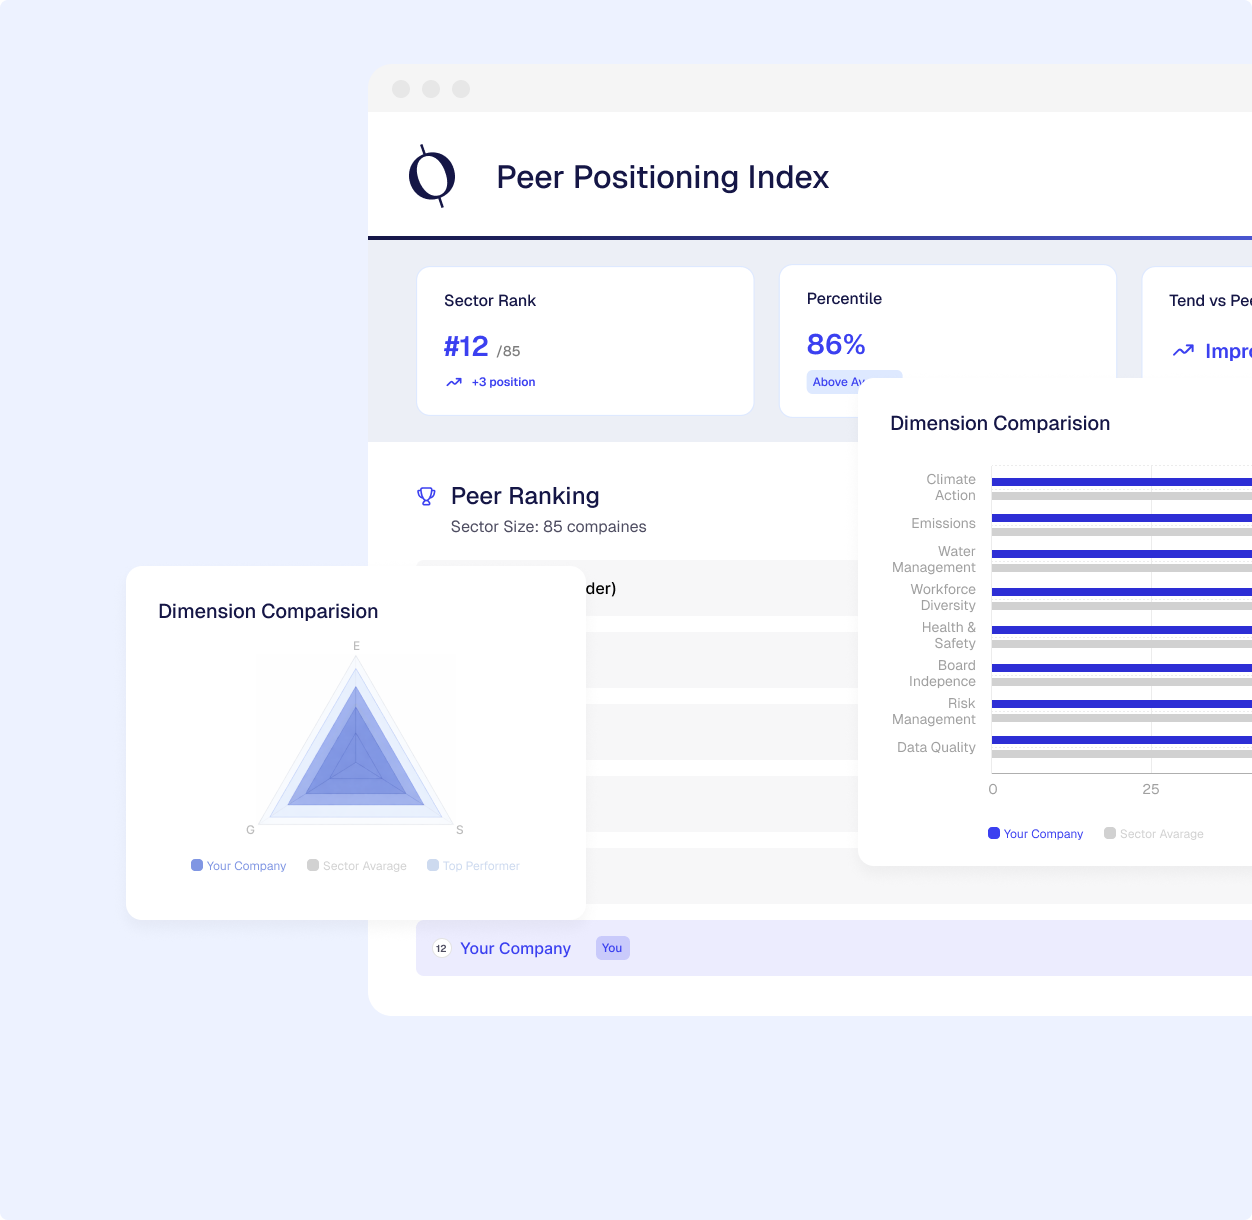Click the E axis label on the radar chart

coord(356,646)
